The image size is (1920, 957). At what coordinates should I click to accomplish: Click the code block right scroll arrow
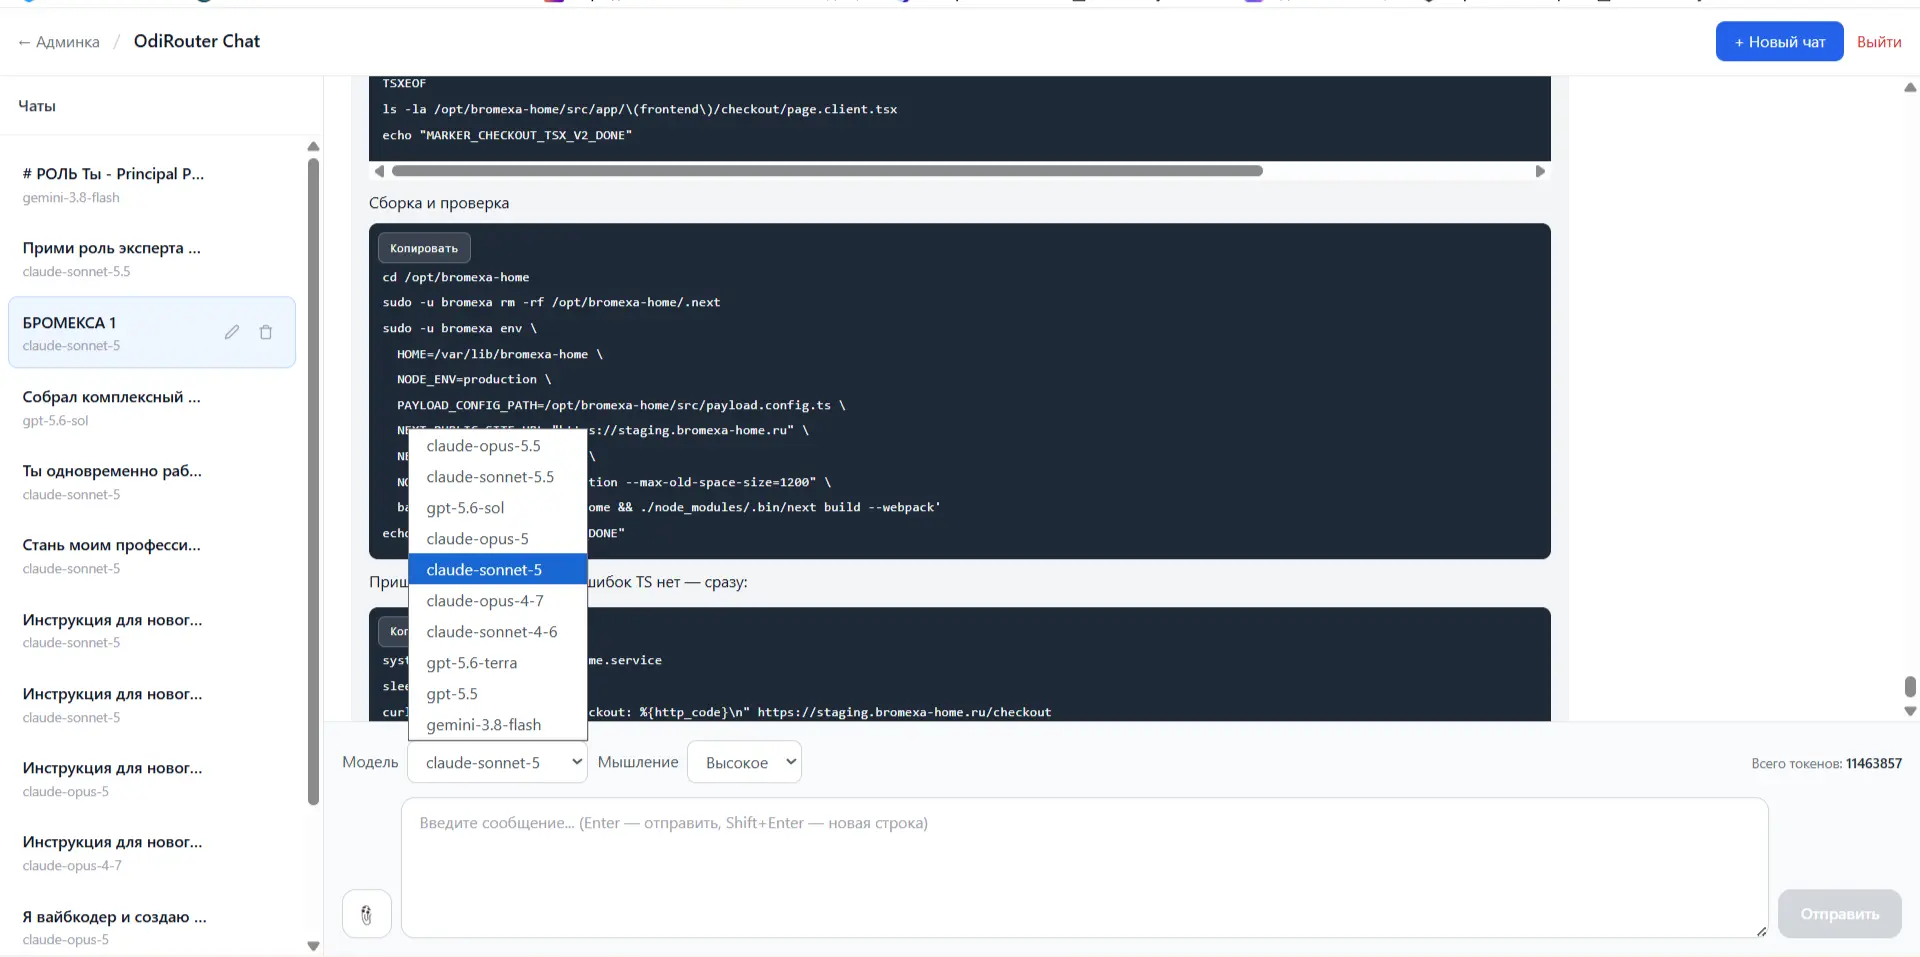coord(1540,171)
